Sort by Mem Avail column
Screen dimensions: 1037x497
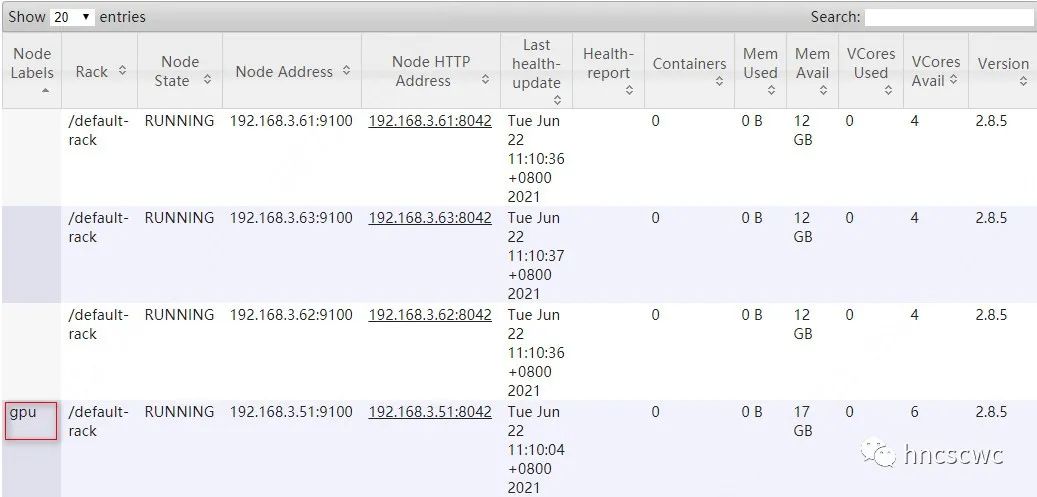click(x=812, y=71)
